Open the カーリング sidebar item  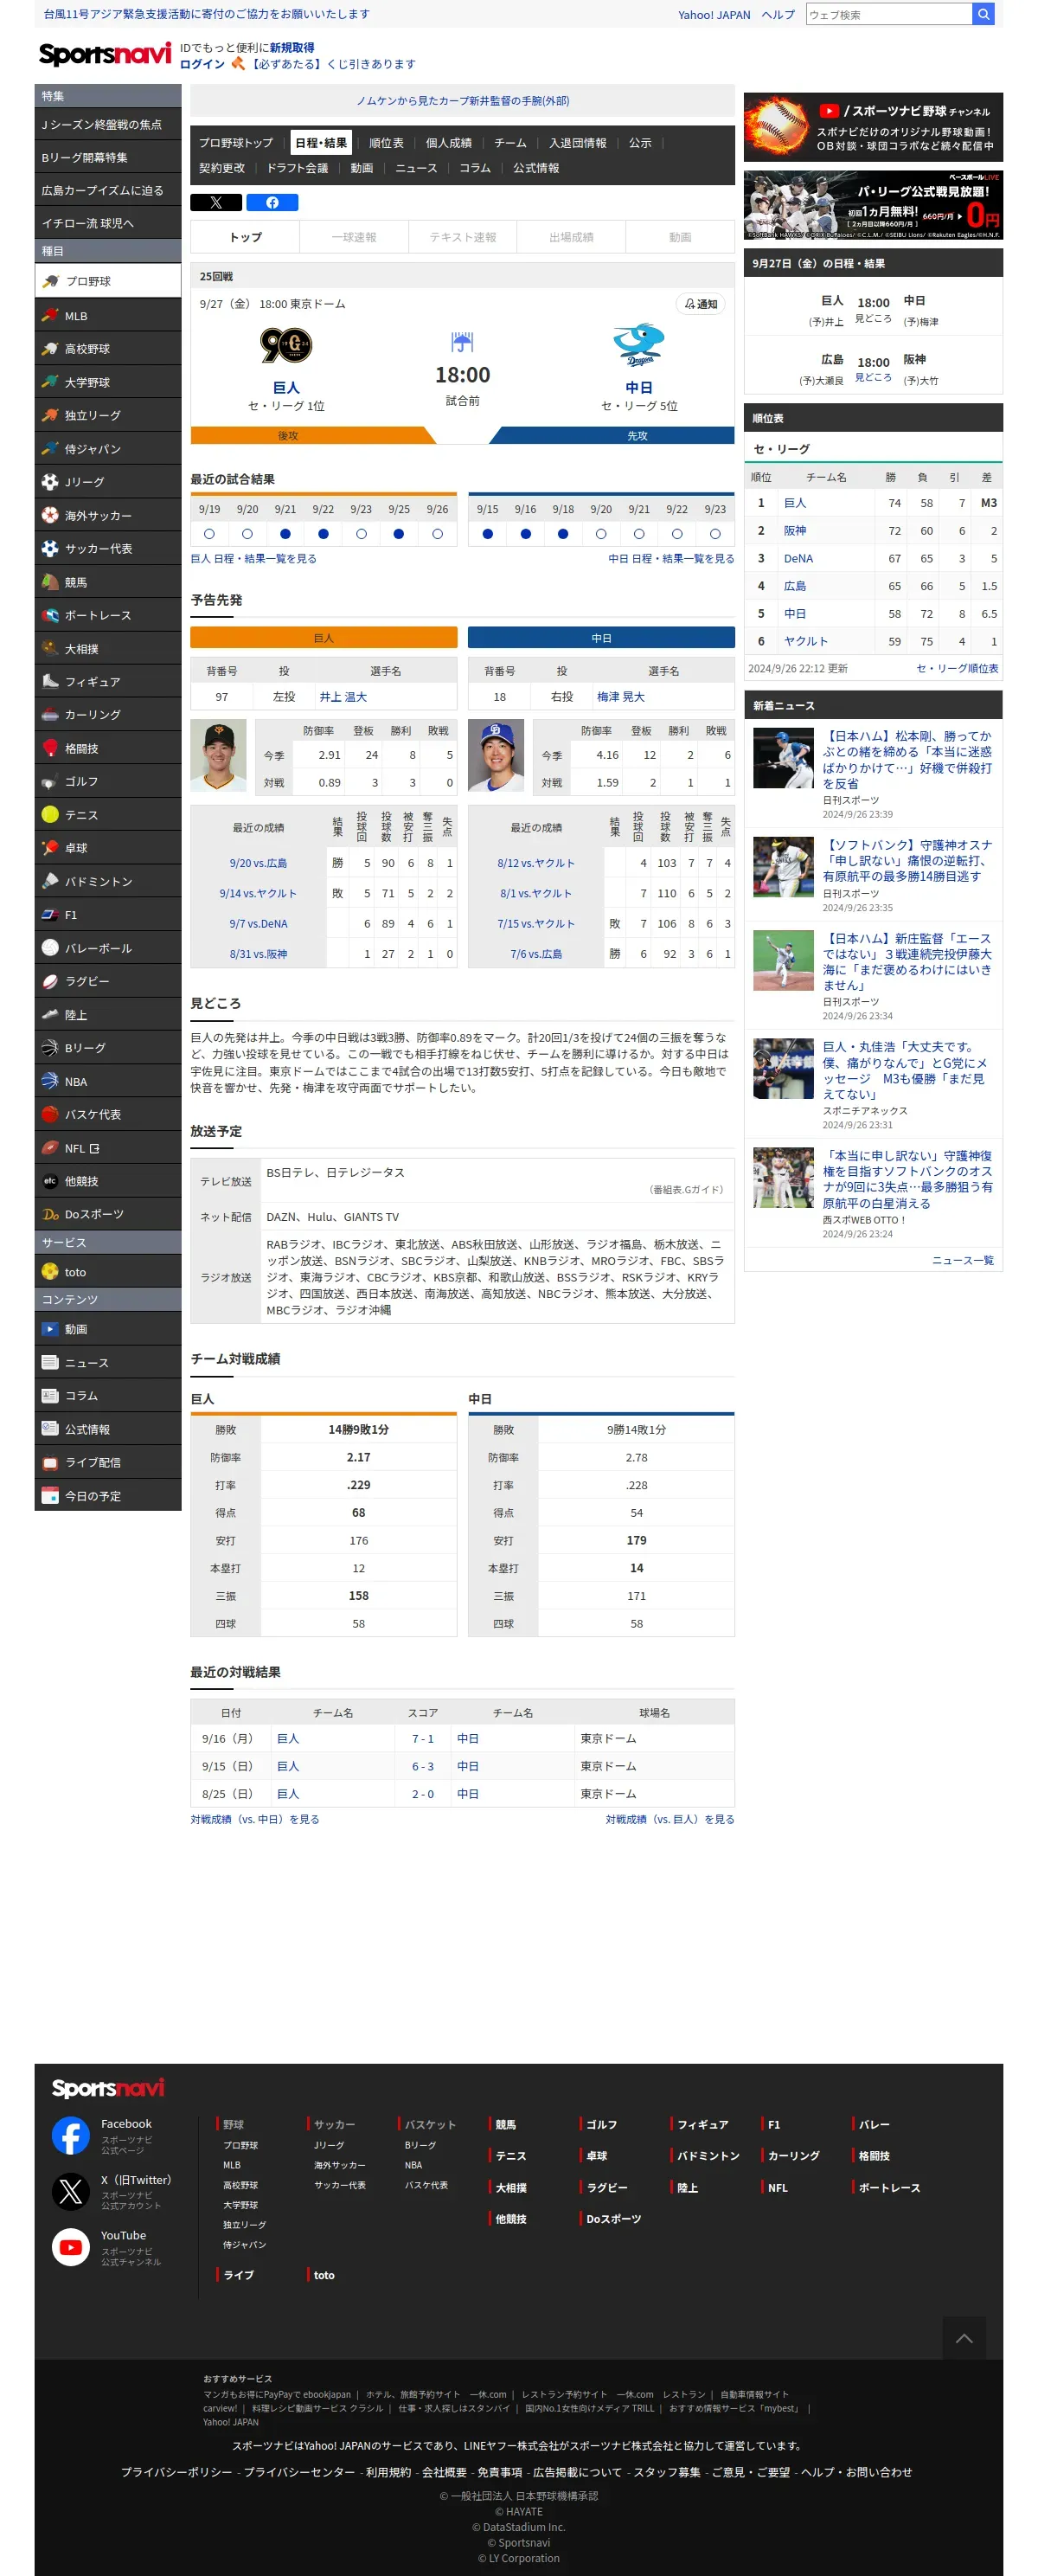coord(108,715)
